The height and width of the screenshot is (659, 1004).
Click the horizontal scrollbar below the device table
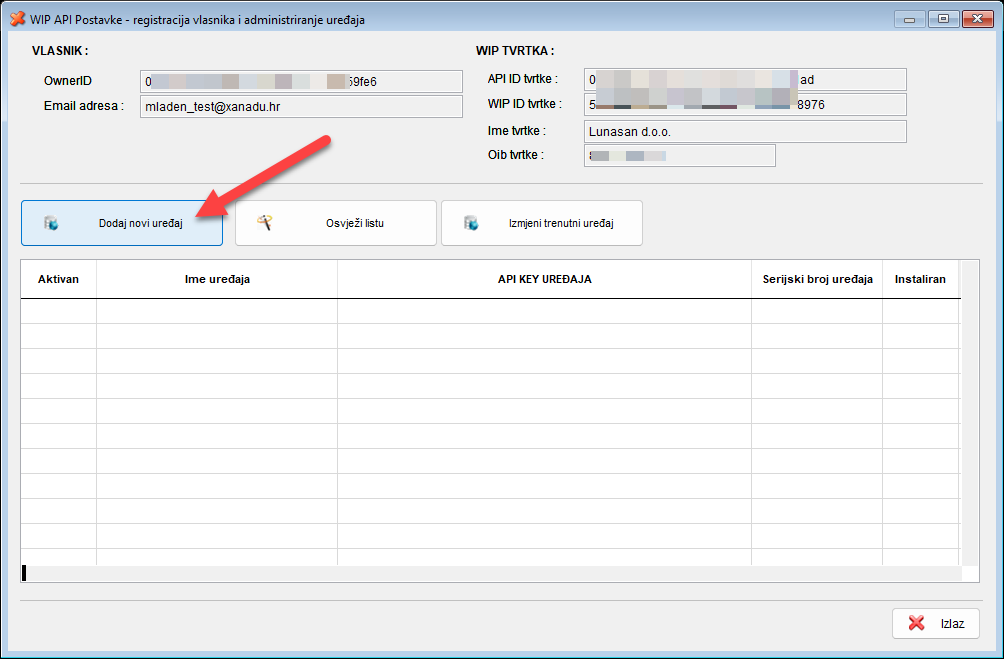[x=490, y=573]
